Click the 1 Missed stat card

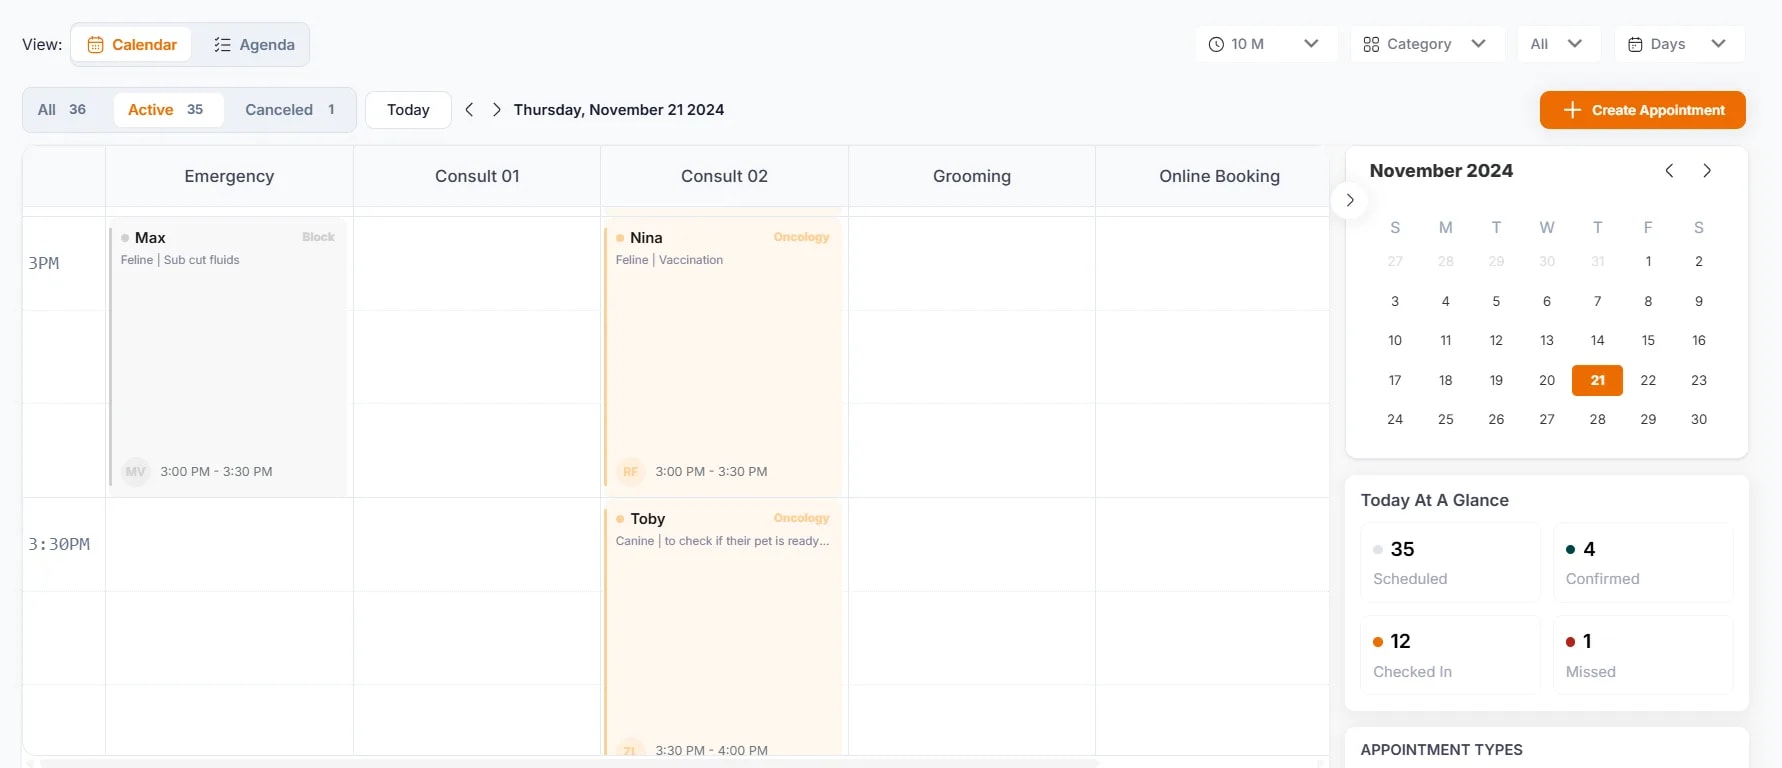(x=1643, y=655)
